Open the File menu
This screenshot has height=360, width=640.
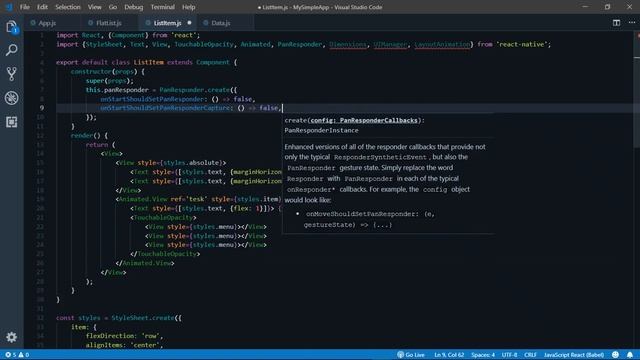(25, 7)
